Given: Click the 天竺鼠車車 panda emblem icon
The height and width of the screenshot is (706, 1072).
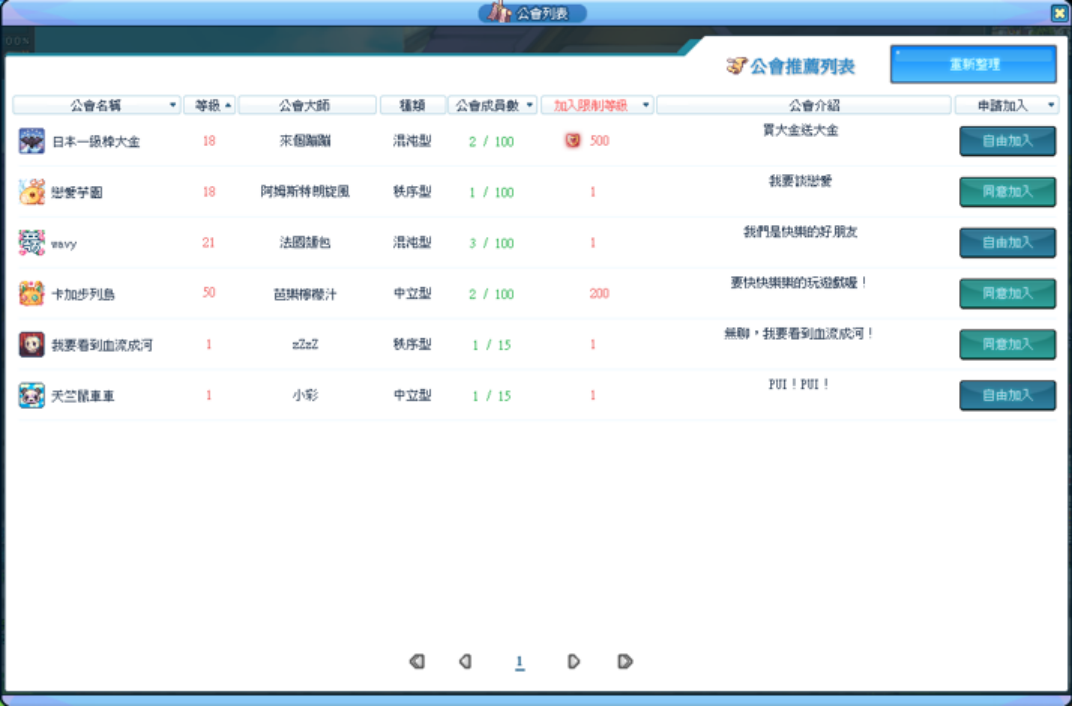Looking at the screenshot, I should pyautogui.click(x=31, y=395).
